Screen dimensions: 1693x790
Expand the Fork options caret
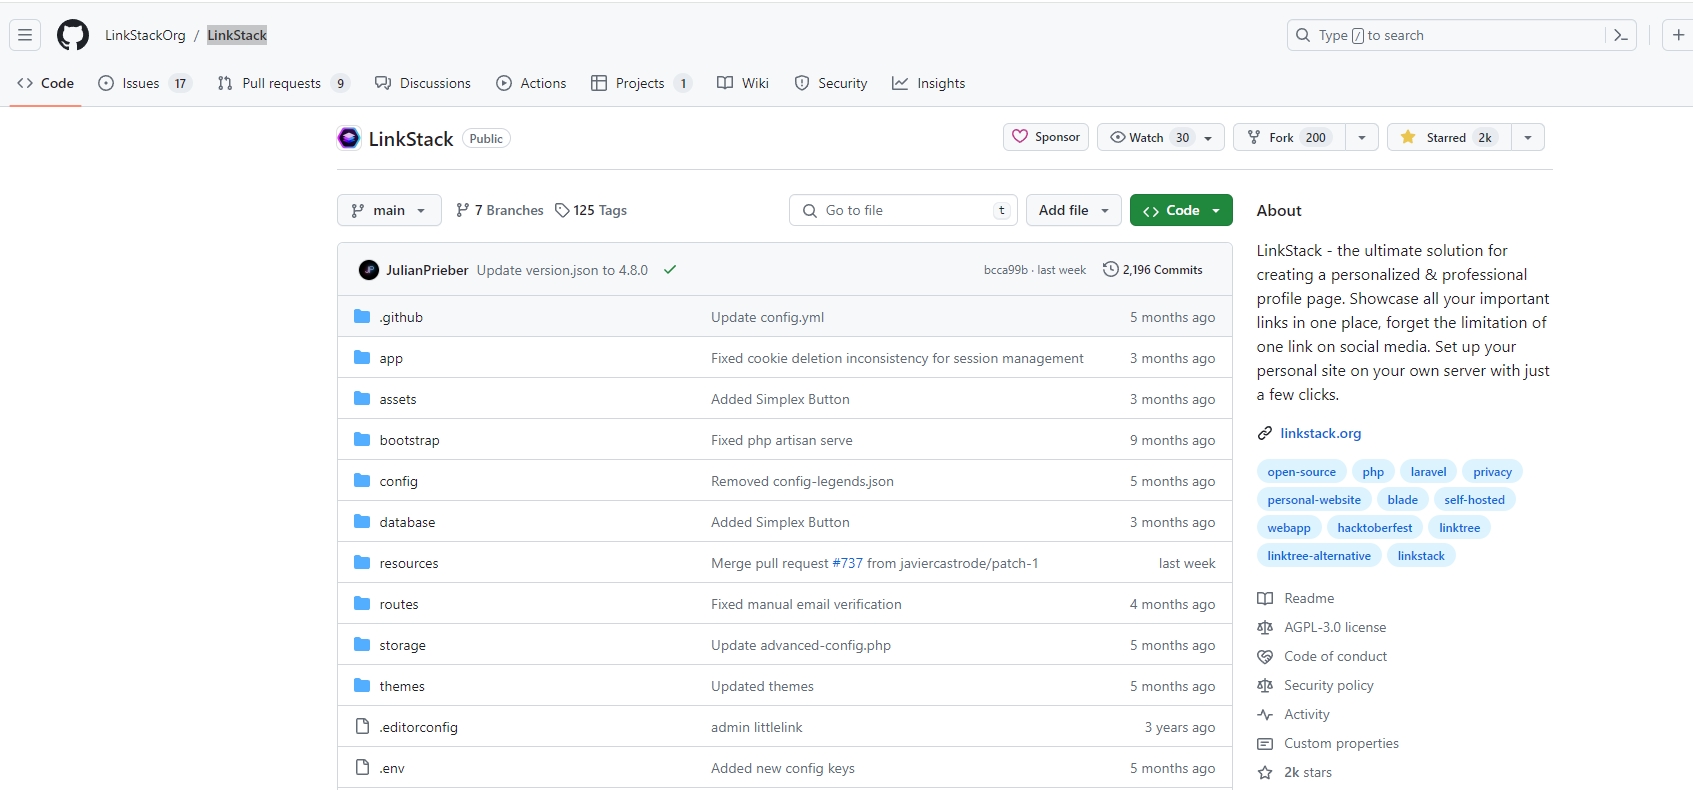point(1362,137)
